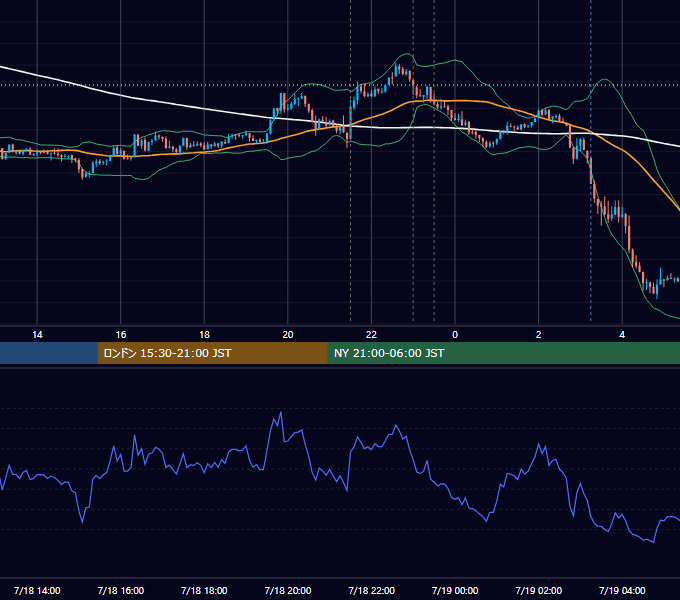The image size is (680, 600).
Task: Click hour label 0 on price chart axis
Action: click(x=455, y=335)
